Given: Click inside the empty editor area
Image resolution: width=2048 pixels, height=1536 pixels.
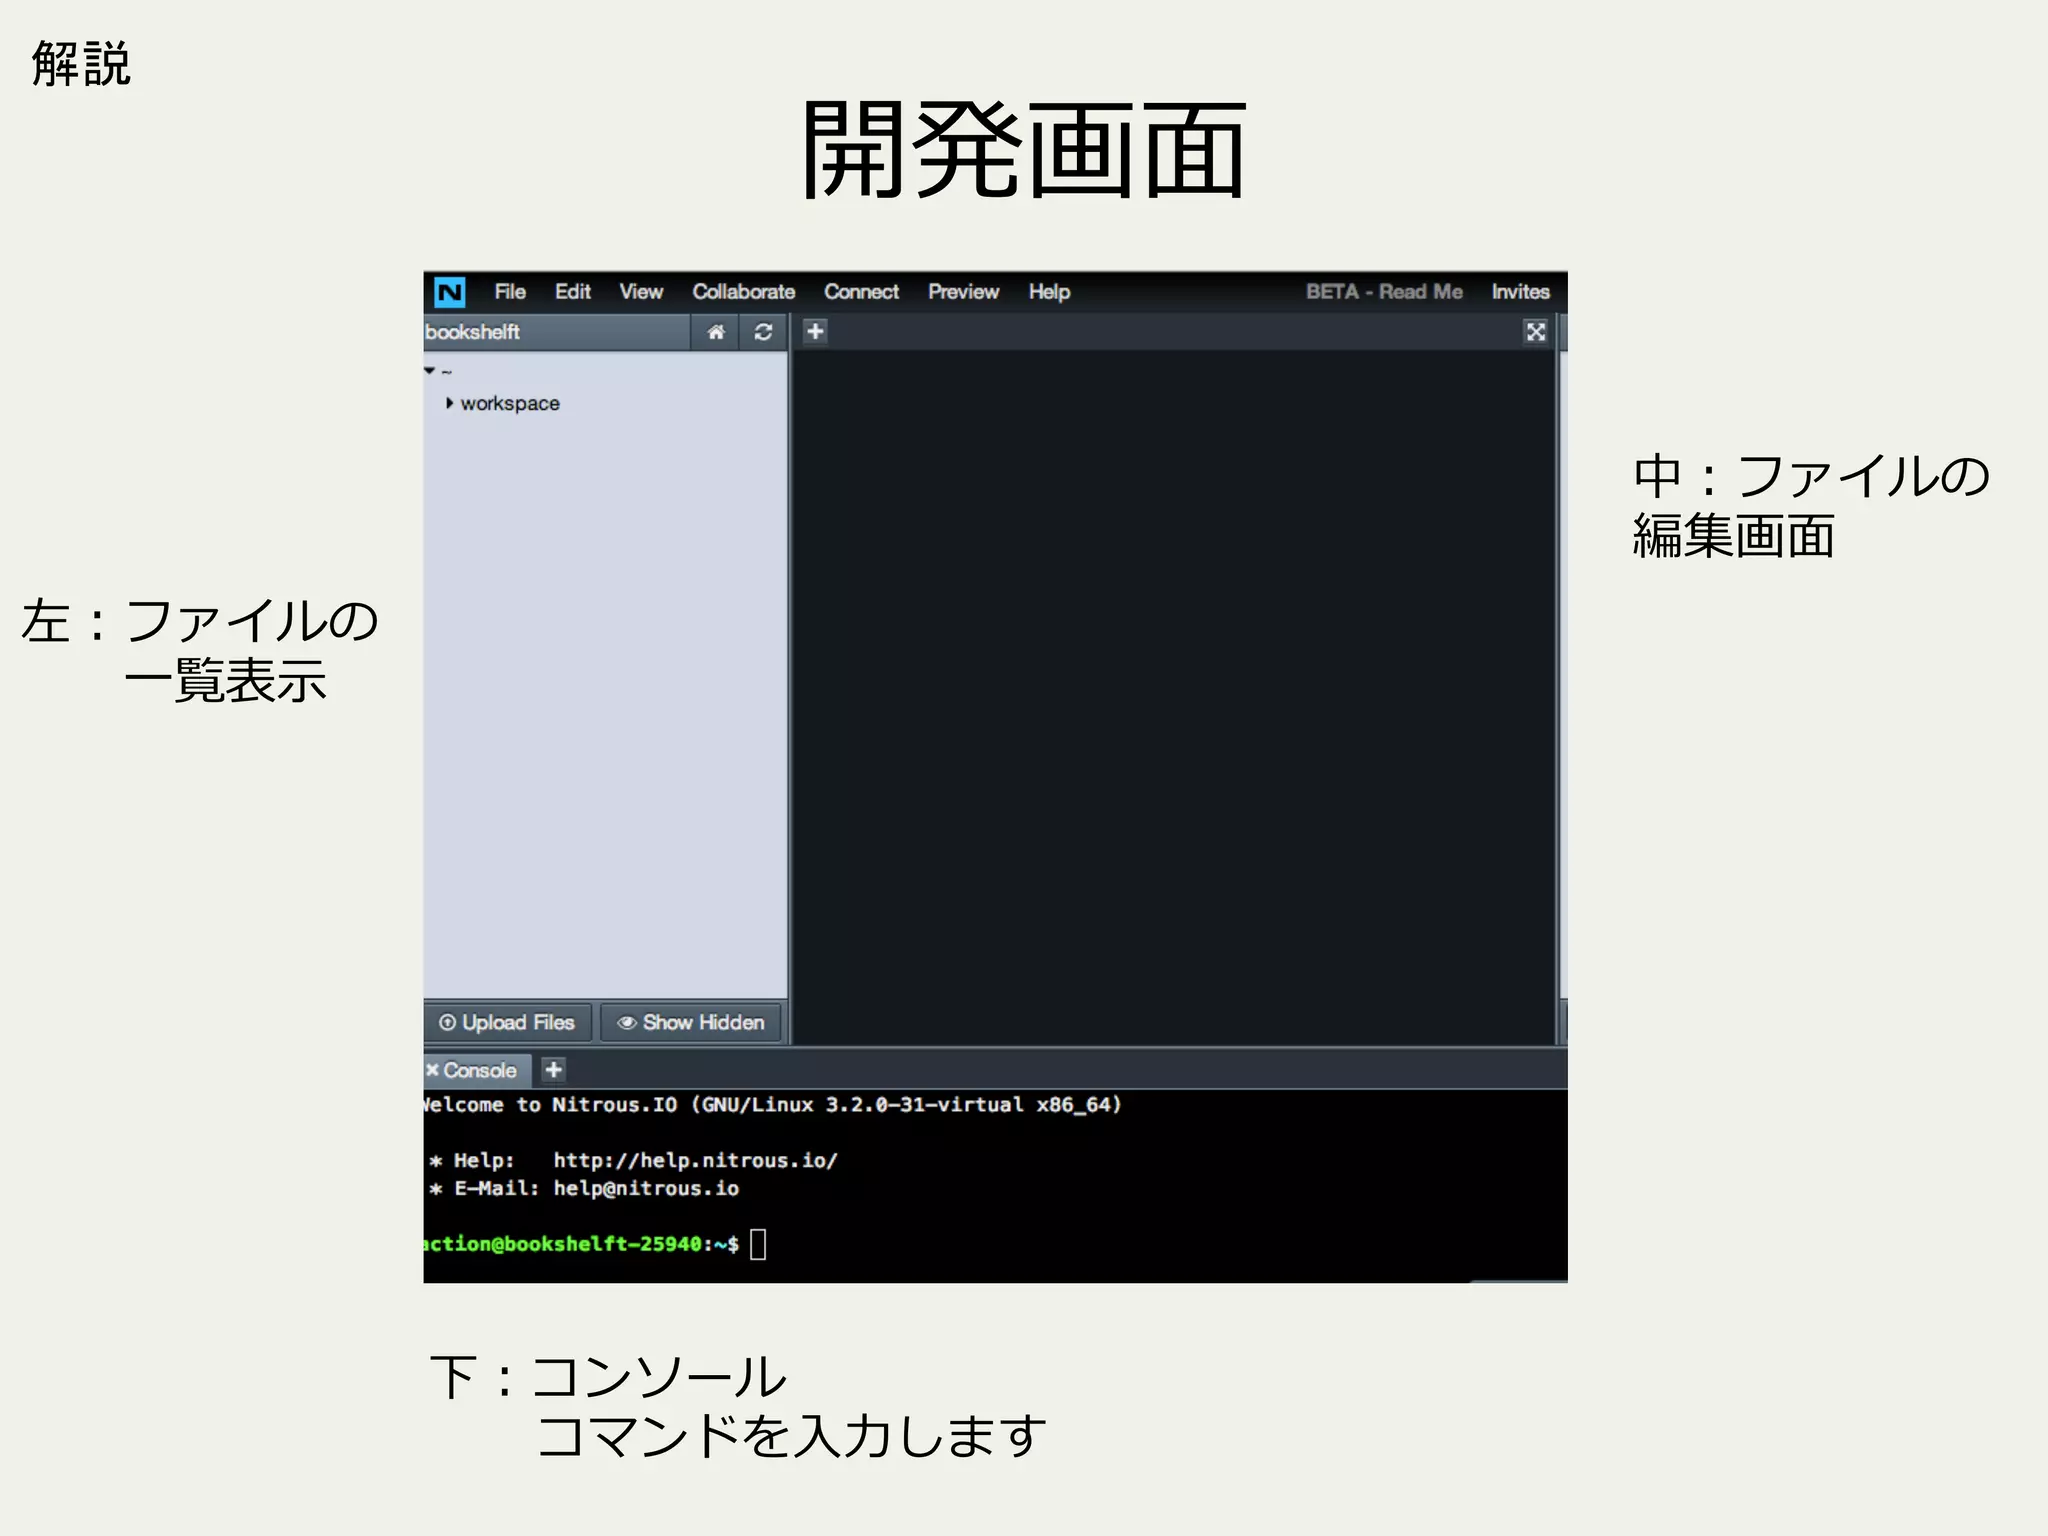Looking at the screenshot, I should [x=1174, y=697].
